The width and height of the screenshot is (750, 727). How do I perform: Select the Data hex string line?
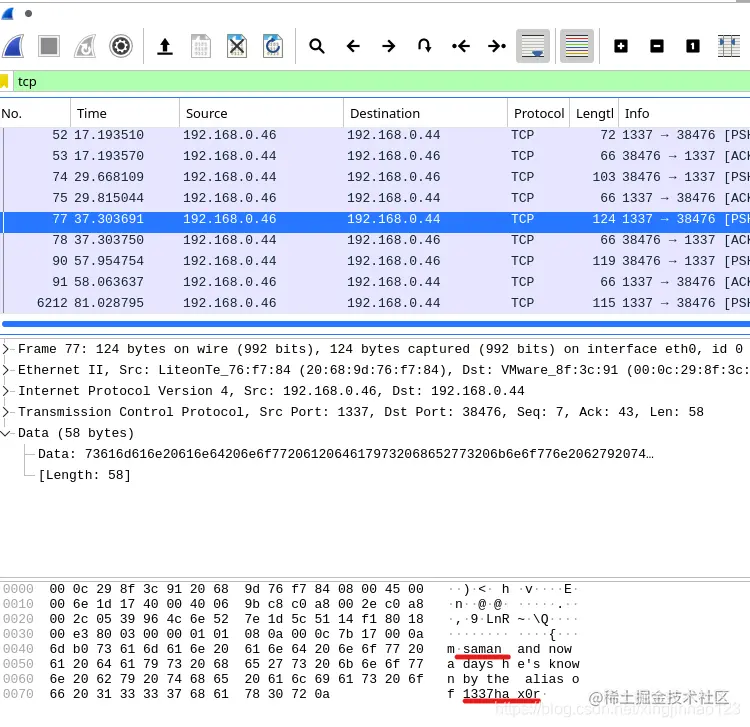345,454
